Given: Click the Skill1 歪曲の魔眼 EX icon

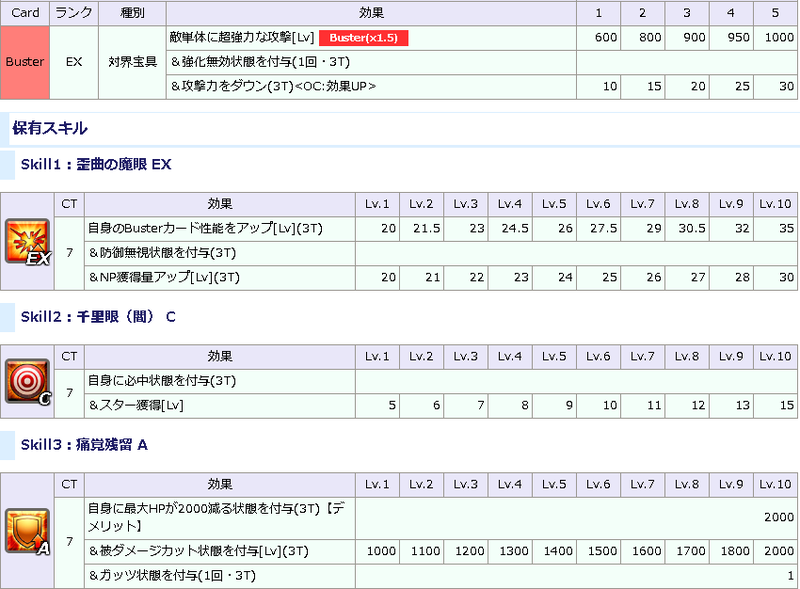Looking at the screenshot, I should 28,242.
